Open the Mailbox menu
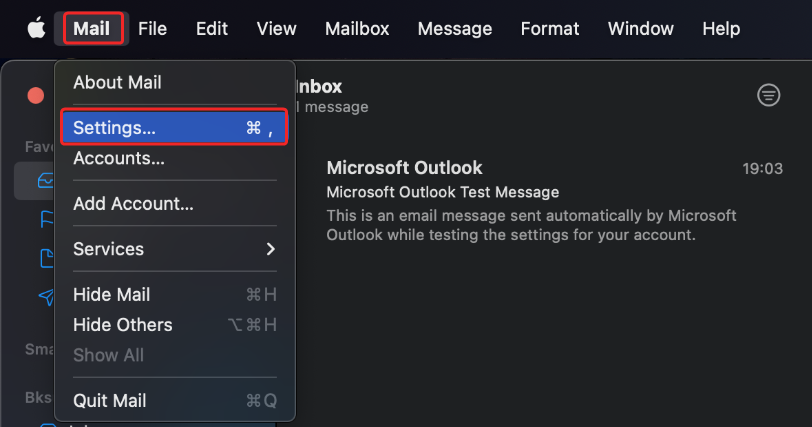 [357, 28]
